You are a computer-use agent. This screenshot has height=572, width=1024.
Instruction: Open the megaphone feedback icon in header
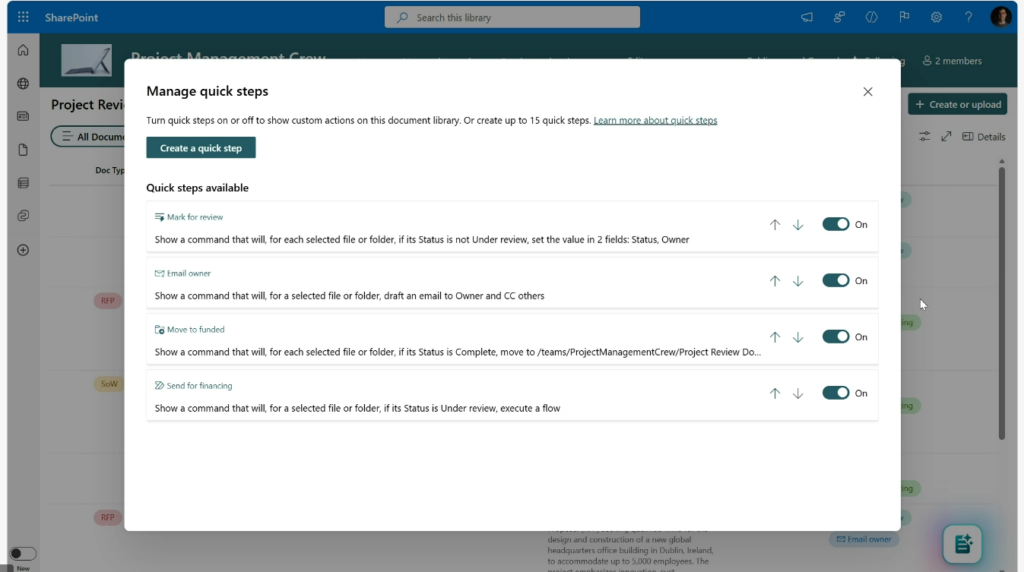point(807,18)
